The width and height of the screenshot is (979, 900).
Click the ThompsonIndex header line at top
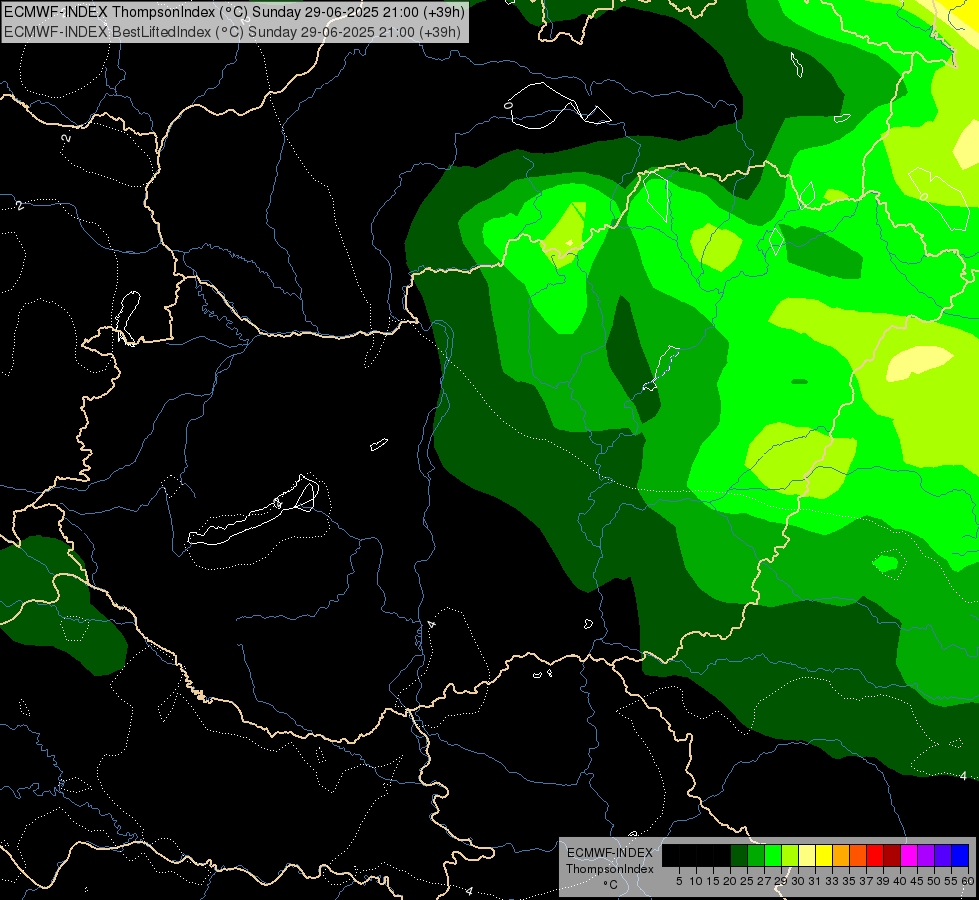pyautogui.click(x=235, y=12)
